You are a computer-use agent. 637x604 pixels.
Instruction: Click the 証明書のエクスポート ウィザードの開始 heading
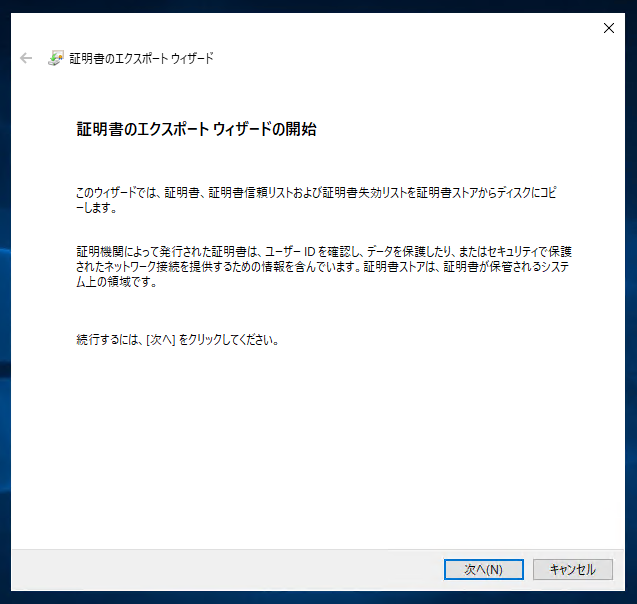(196, 129)
